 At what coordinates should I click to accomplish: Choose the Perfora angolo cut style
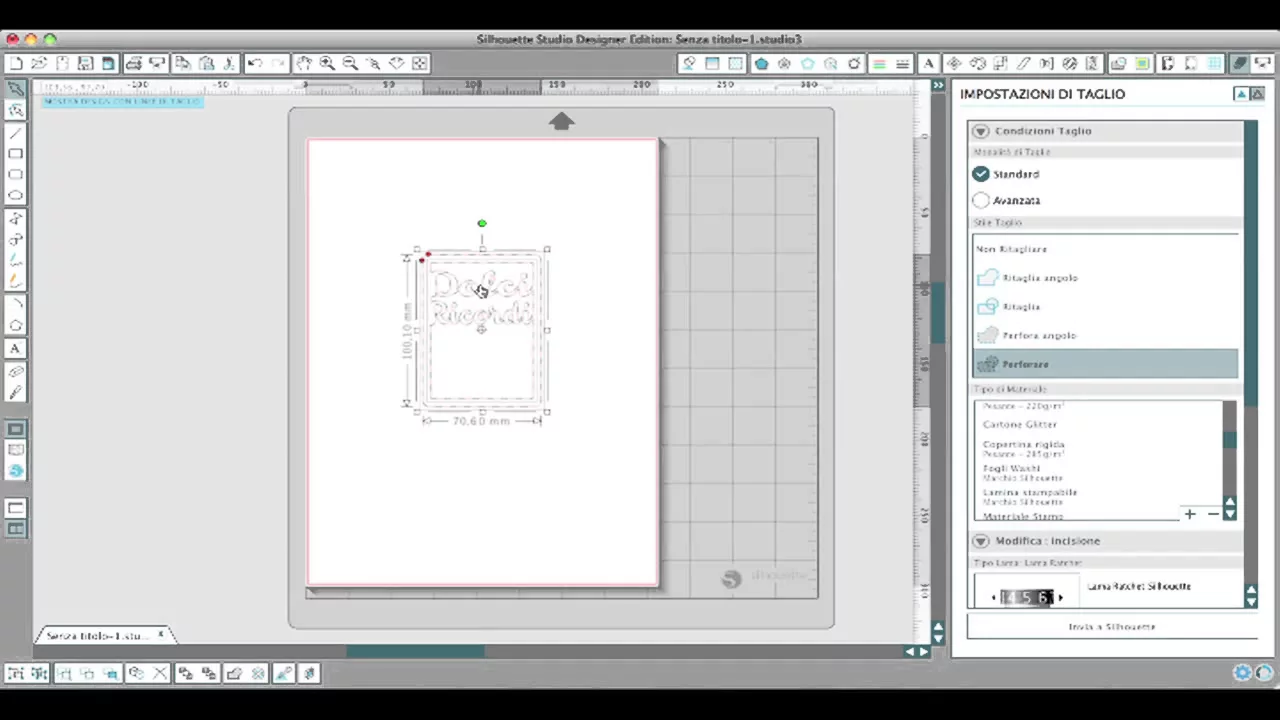[x=1106, y=335]
